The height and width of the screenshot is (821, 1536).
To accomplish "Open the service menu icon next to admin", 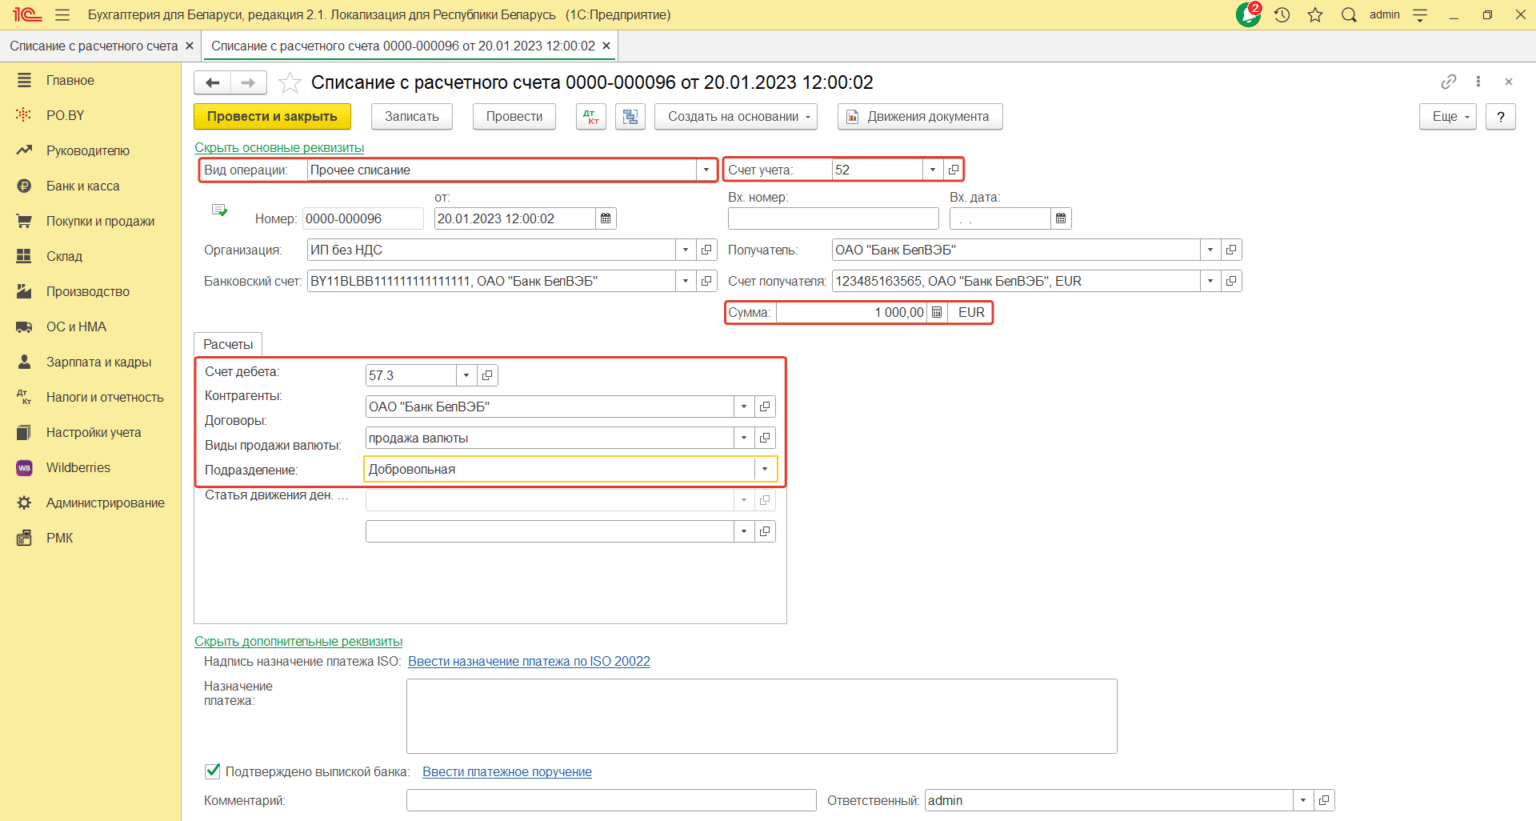I will click(x=1420, y=15).
